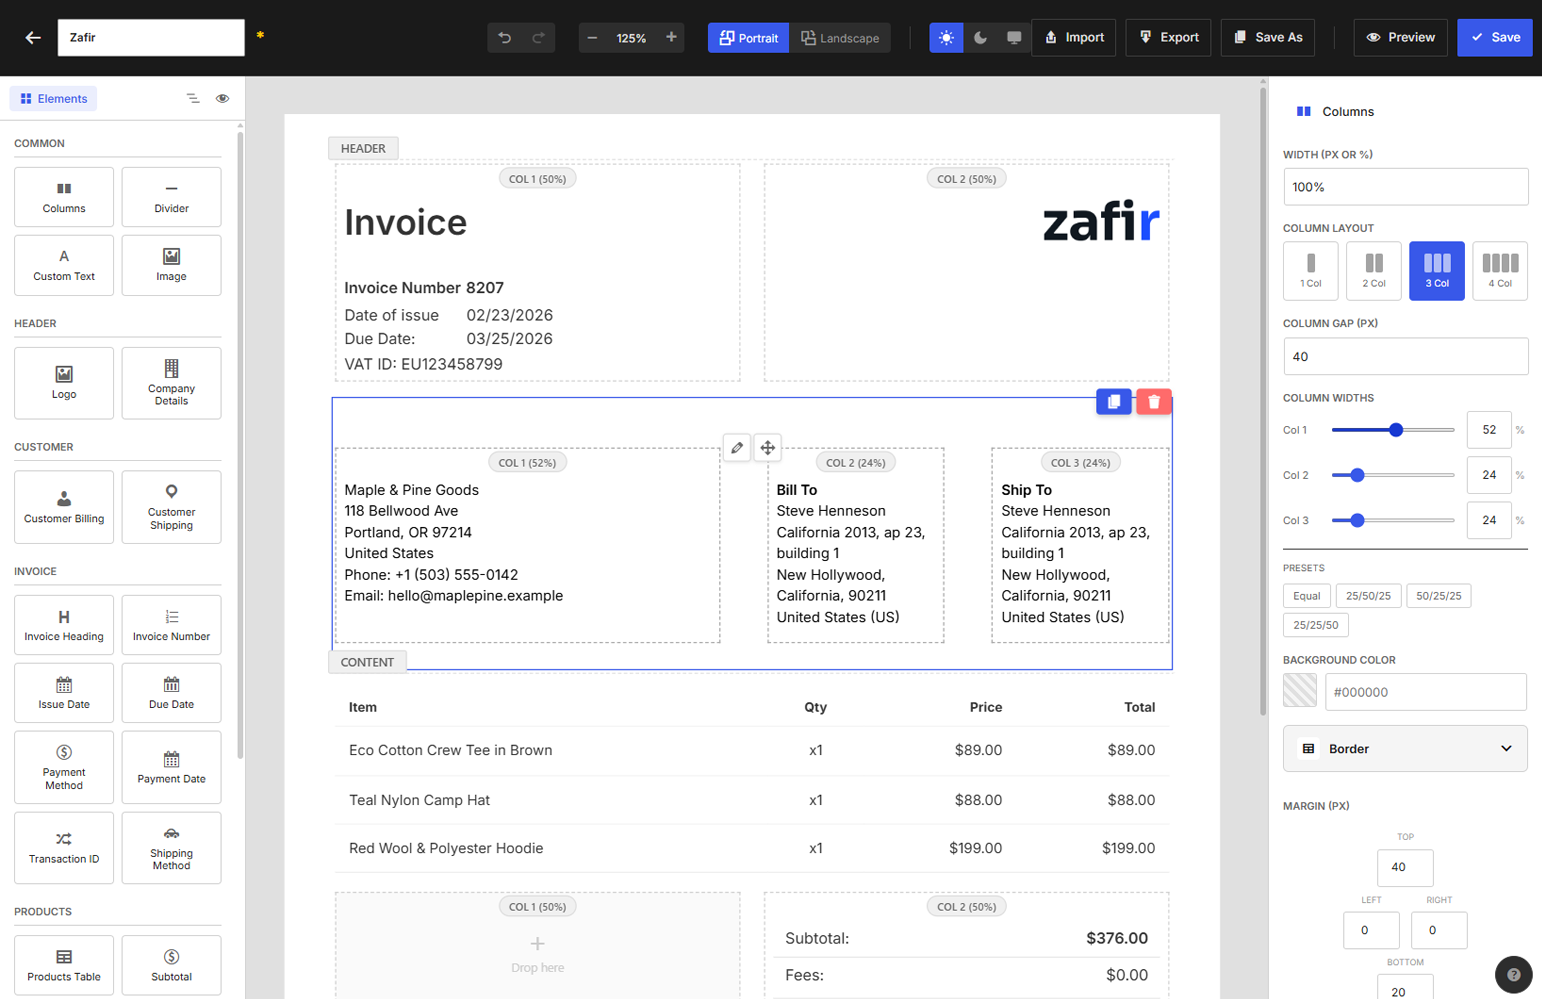The height and width of the screenshot is (999, 1542).
Task: Zoom out with the minus icon
Action: [592, 38]
